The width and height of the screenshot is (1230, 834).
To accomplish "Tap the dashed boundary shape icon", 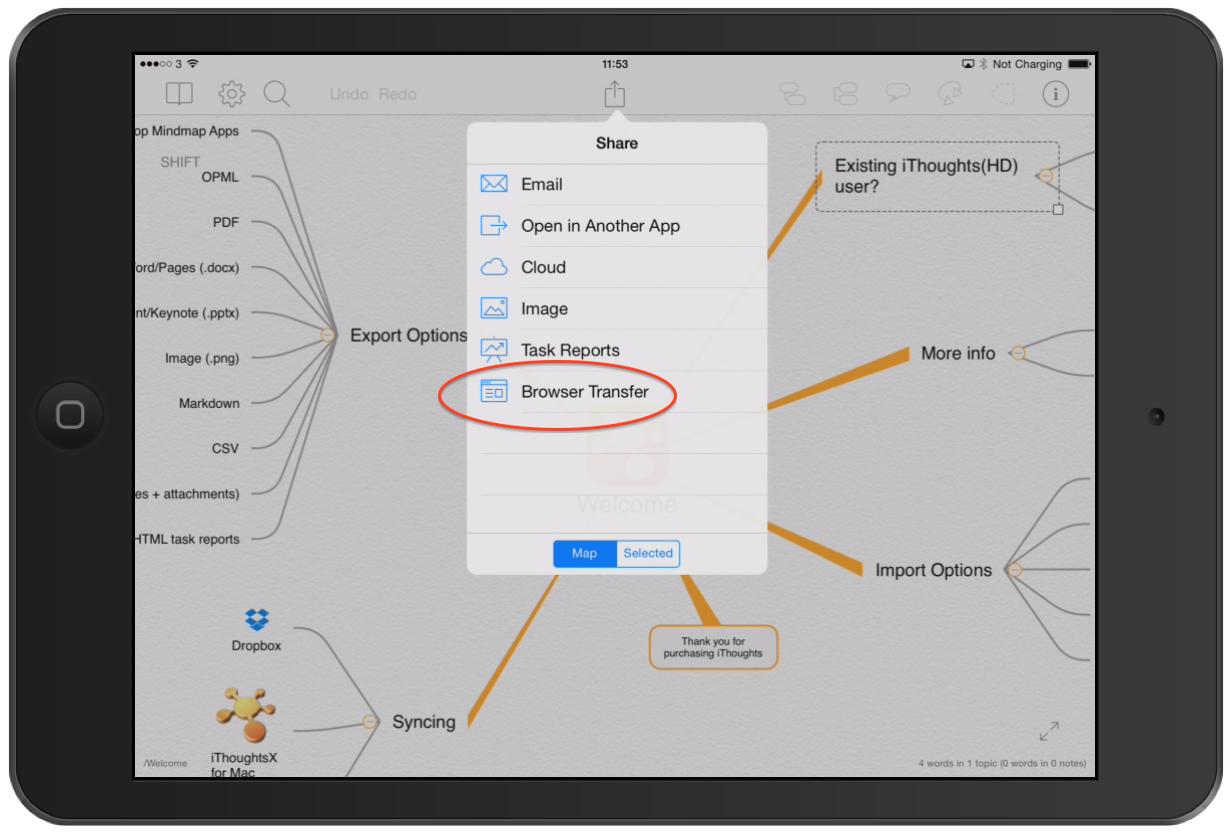I will pos(1003,94).
